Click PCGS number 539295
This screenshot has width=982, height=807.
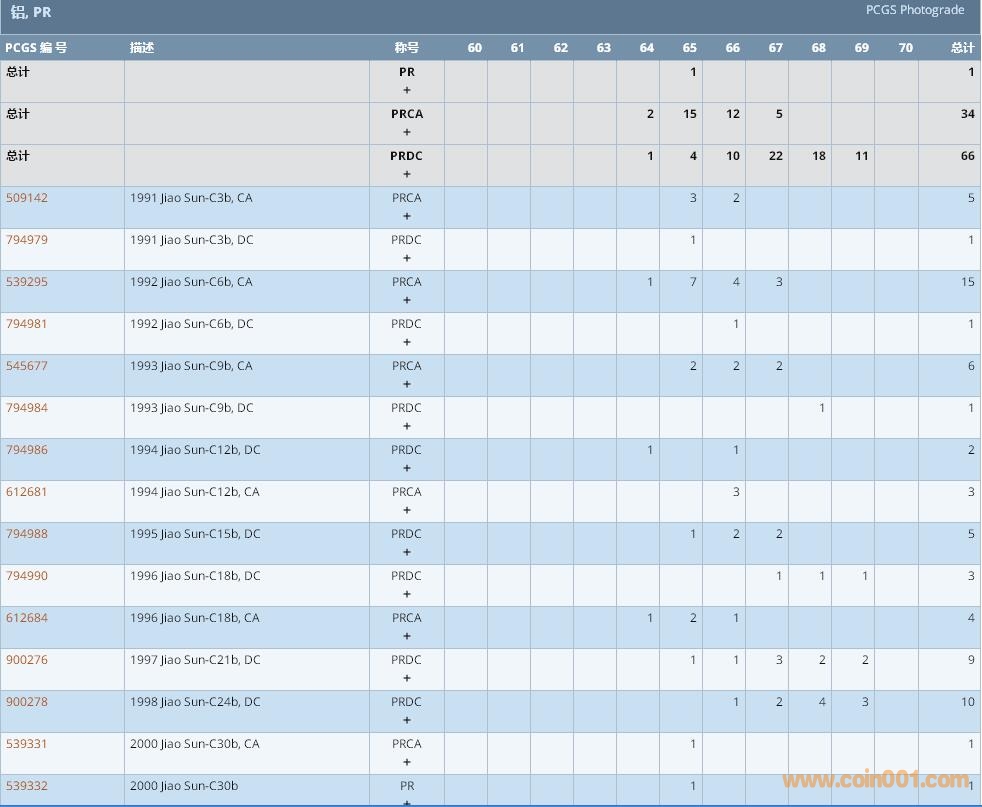pyautogui.click(x=27, y=282)
